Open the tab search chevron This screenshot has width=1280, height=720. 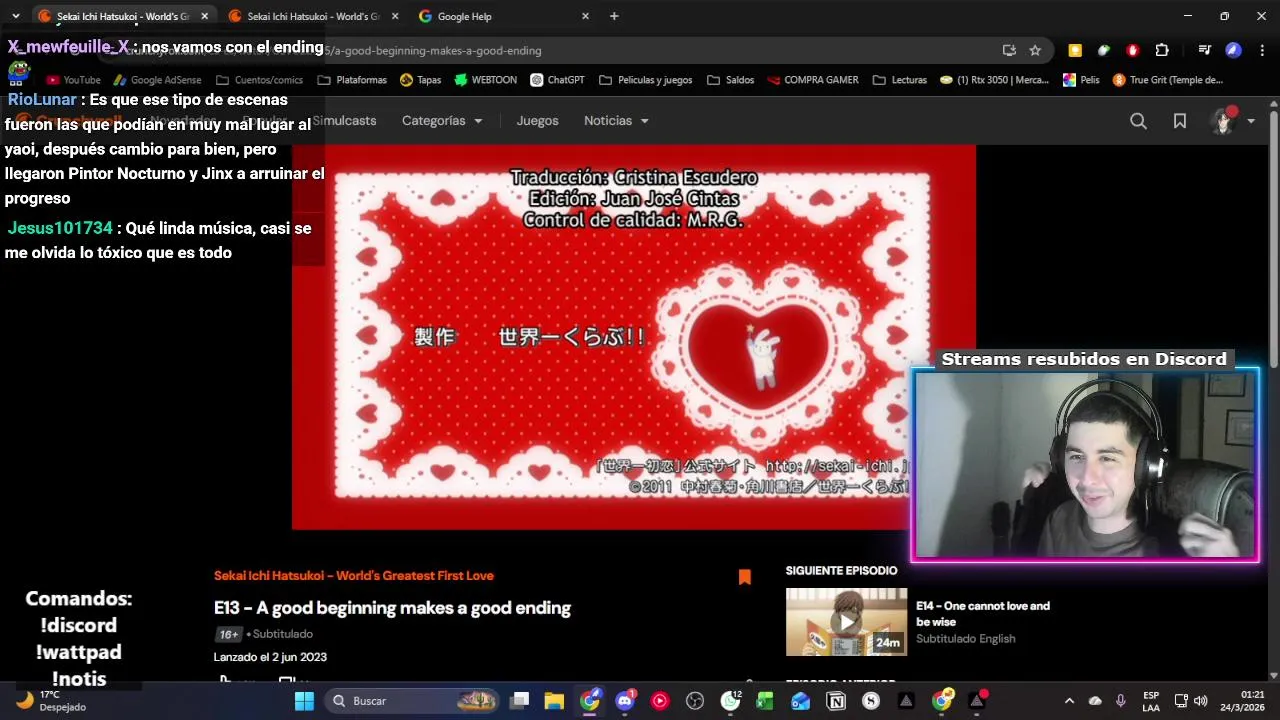(x=15, y=16)
